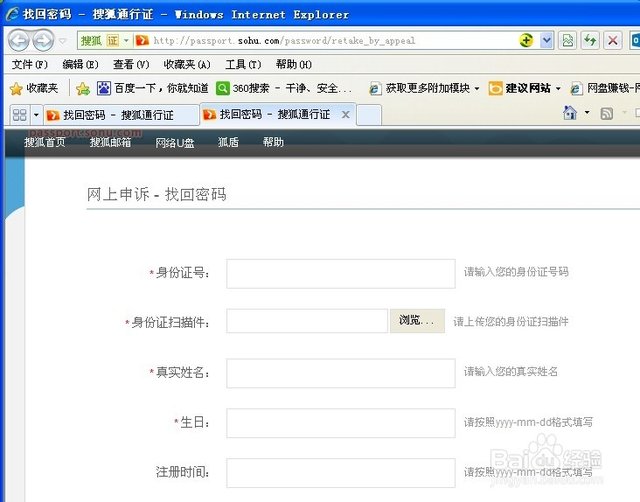Click the 身份证扫描件 file path field
The width and height of the screenshot is (640, 502).
(307, 321)
